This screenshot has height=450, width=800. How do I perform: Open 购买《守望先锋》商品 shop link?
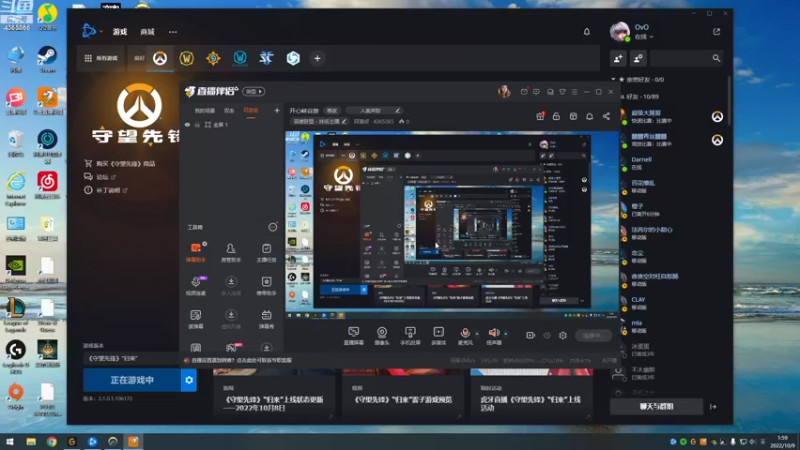point(120,164)
